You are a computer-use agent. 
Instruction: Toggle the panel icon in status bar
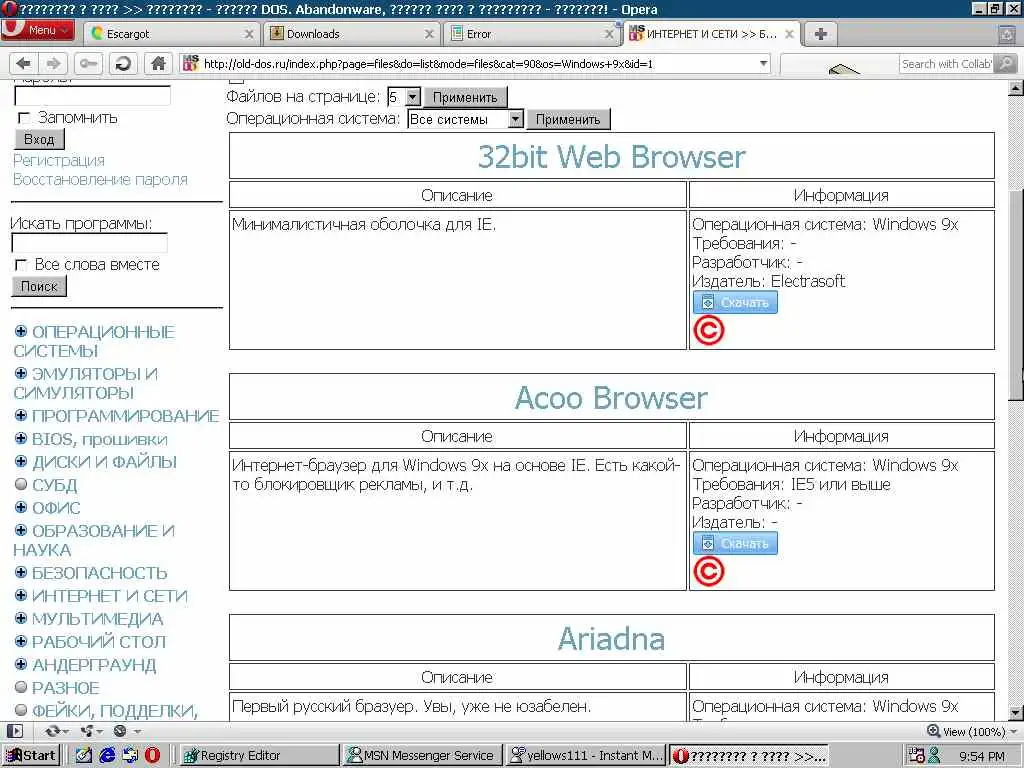tap(15, 731)
